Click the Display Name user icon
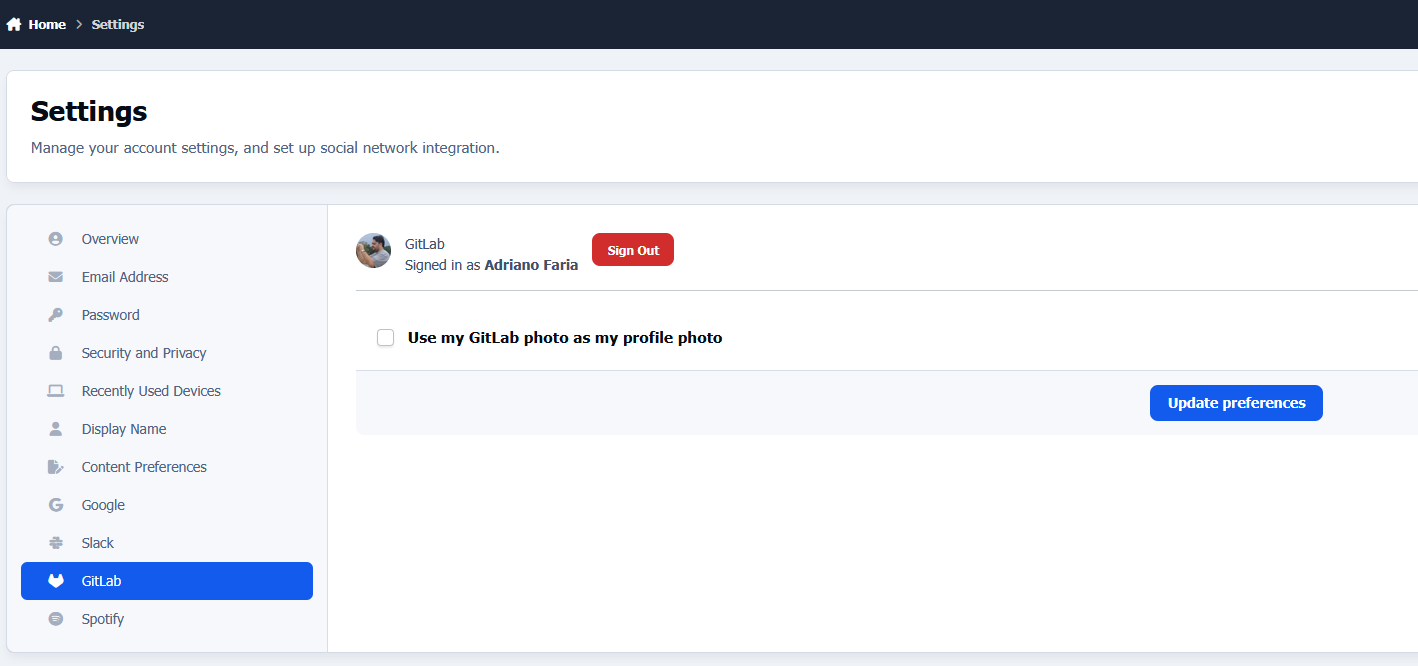Image resolution: width=1418 pixels, height=666 pixels. point(56,429)
